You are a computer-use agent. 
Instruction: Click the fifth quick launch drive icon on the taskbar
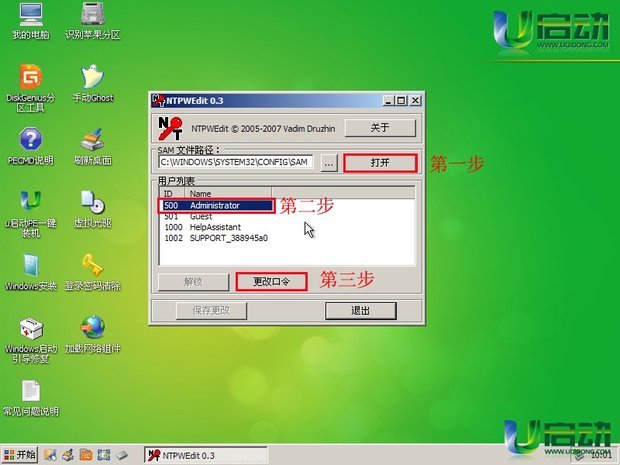(122, 455)
